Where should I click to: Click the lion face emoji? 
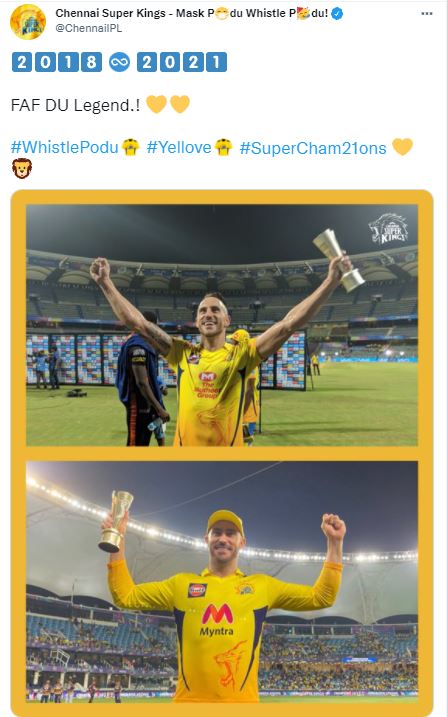click(21, 168)
